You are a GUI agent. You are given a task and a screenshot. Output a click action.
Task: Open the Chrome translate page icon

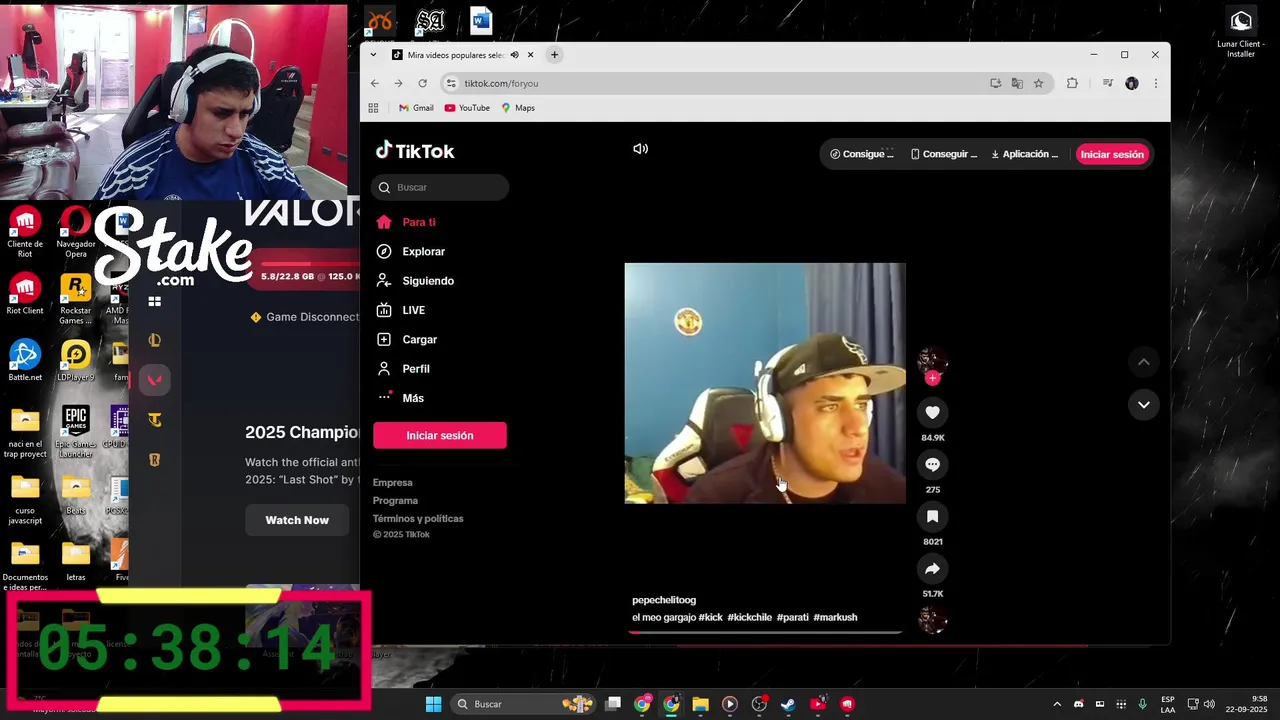click(x=1017, y=83)
